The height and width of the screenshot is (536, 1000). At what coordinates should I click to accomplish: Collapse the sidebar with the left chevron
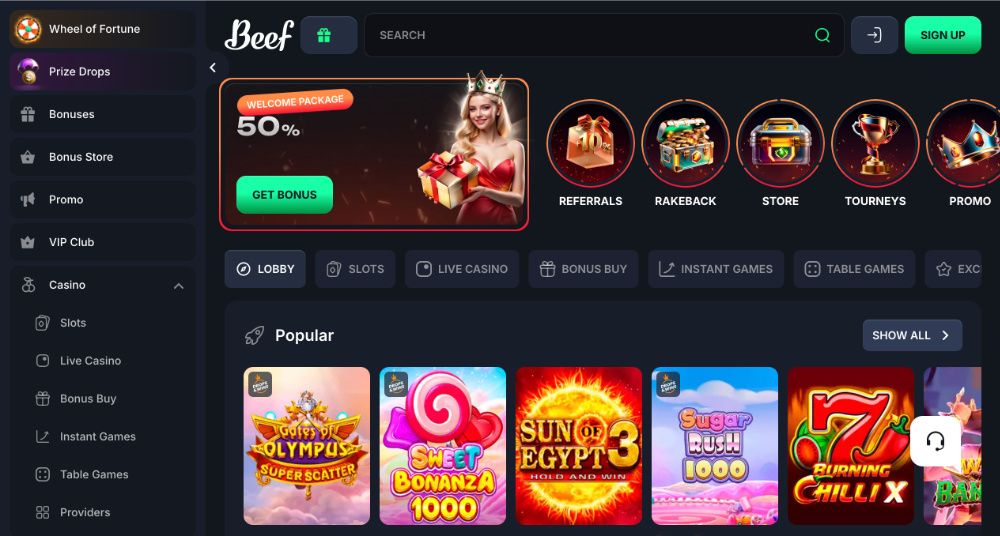[213, 68]
